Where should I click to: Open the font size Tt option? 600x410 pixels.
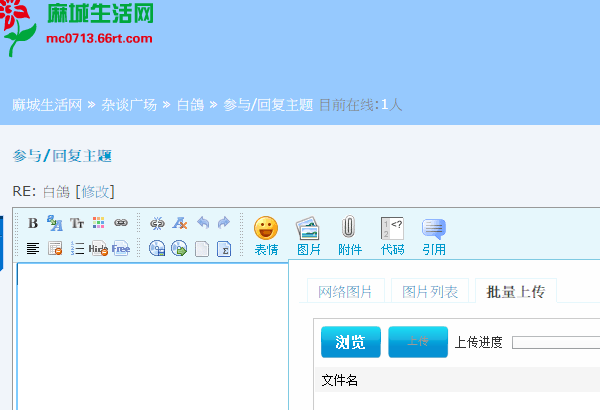77,223
